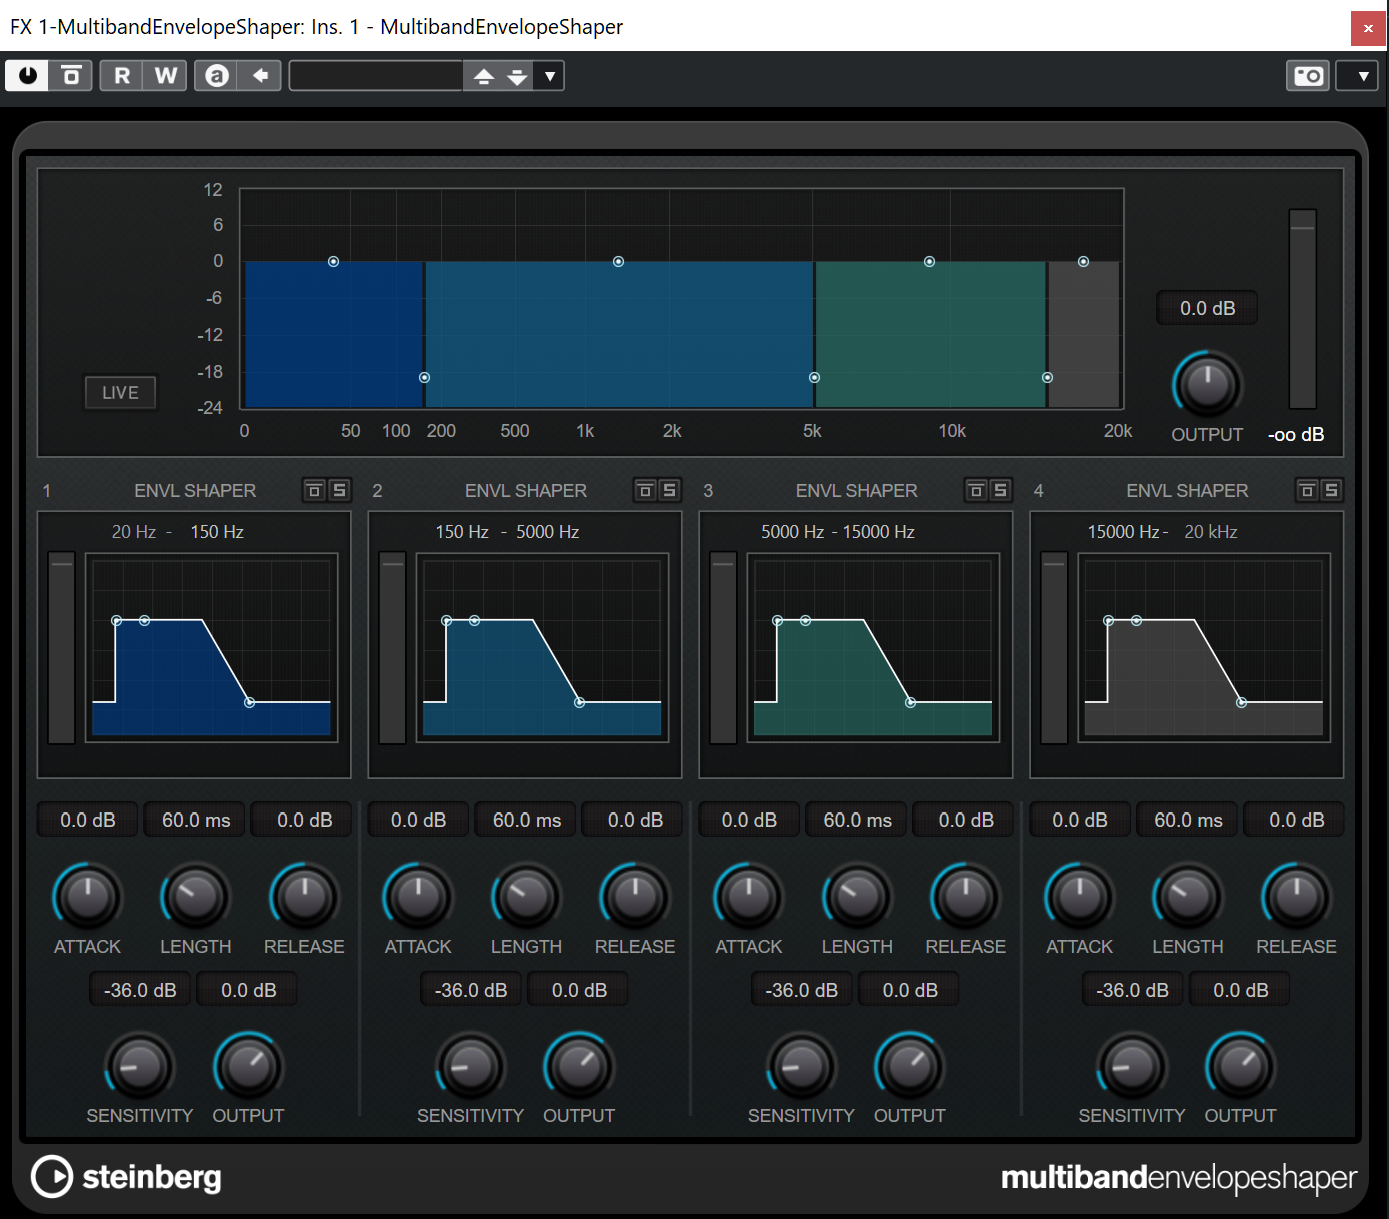The height and width of the screenshot is (1219, 1389).
Task: Toggle A/B settings comparison button
Action: 217,76
